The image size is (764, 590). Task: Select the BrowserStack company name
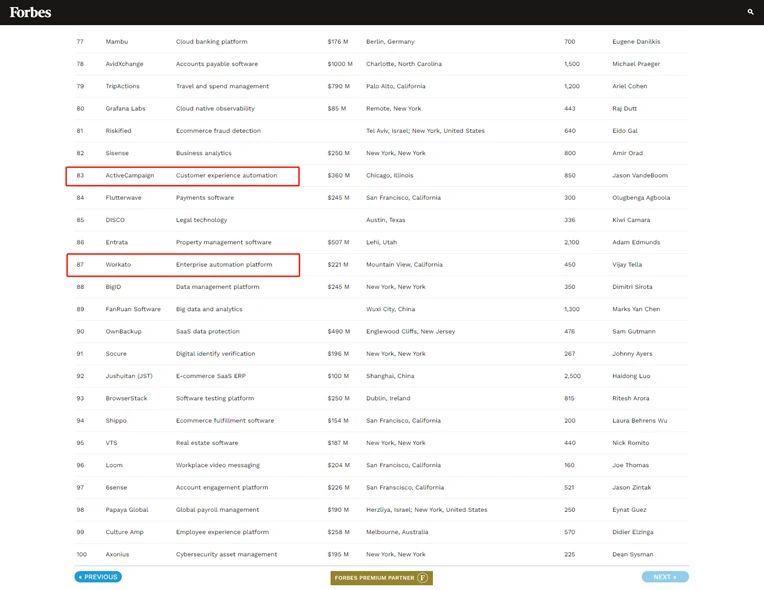126,399
